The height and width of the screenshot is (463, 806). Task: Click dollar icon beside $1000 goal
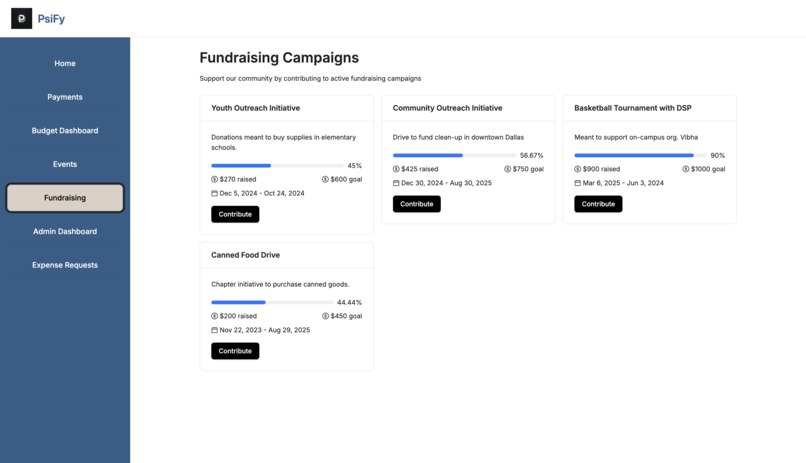[x=686, y=169]
